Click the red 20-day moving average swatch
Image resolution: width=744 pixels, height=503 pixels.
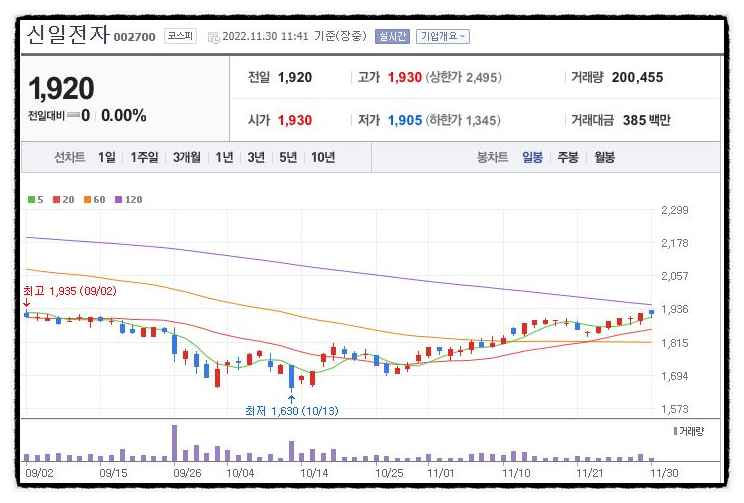pyautogui.click(x=56, y=199)
